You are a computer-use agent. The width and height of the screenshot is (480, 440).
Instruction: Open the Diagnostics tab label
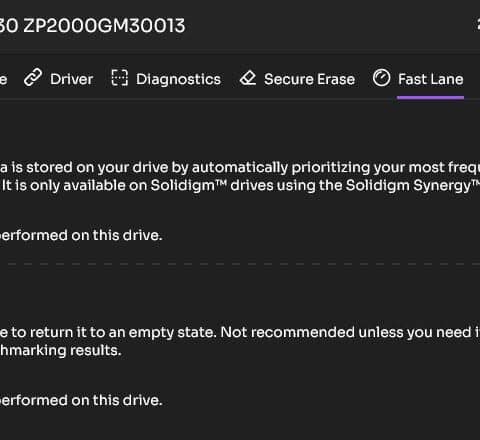point(178,80)
